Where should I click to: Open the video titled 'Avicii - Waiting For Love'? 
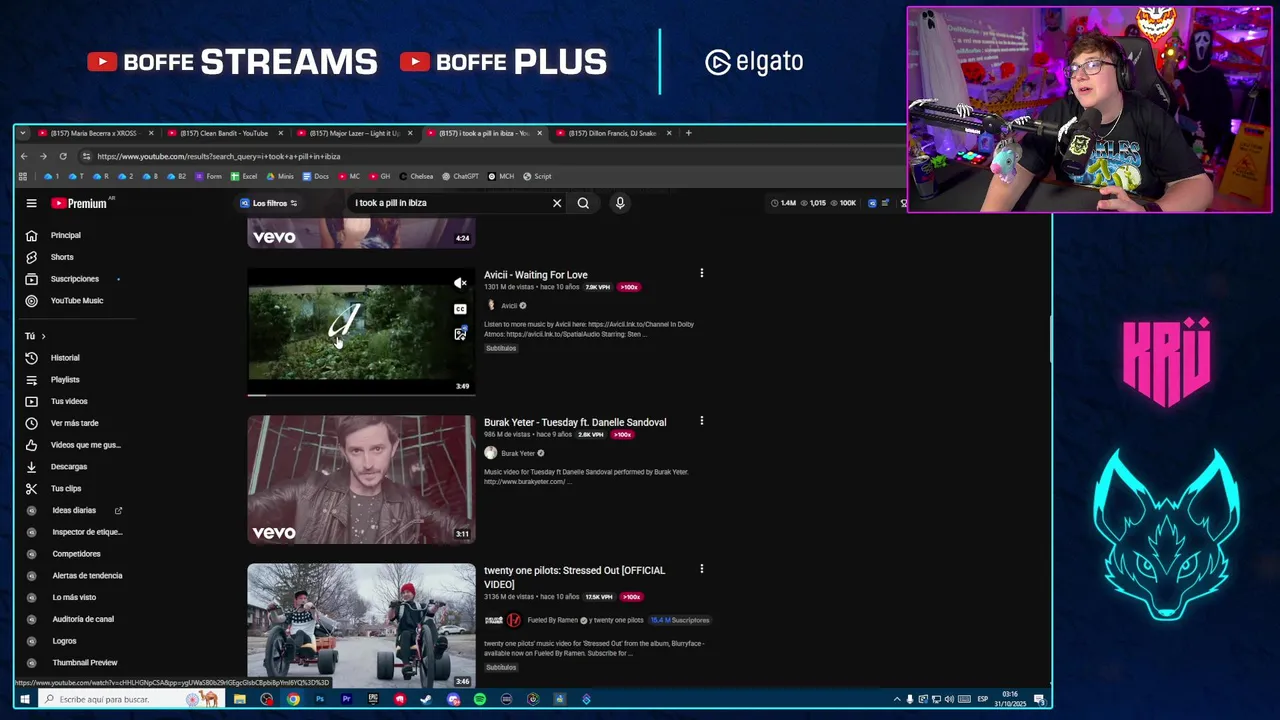(x=536, y=275)
